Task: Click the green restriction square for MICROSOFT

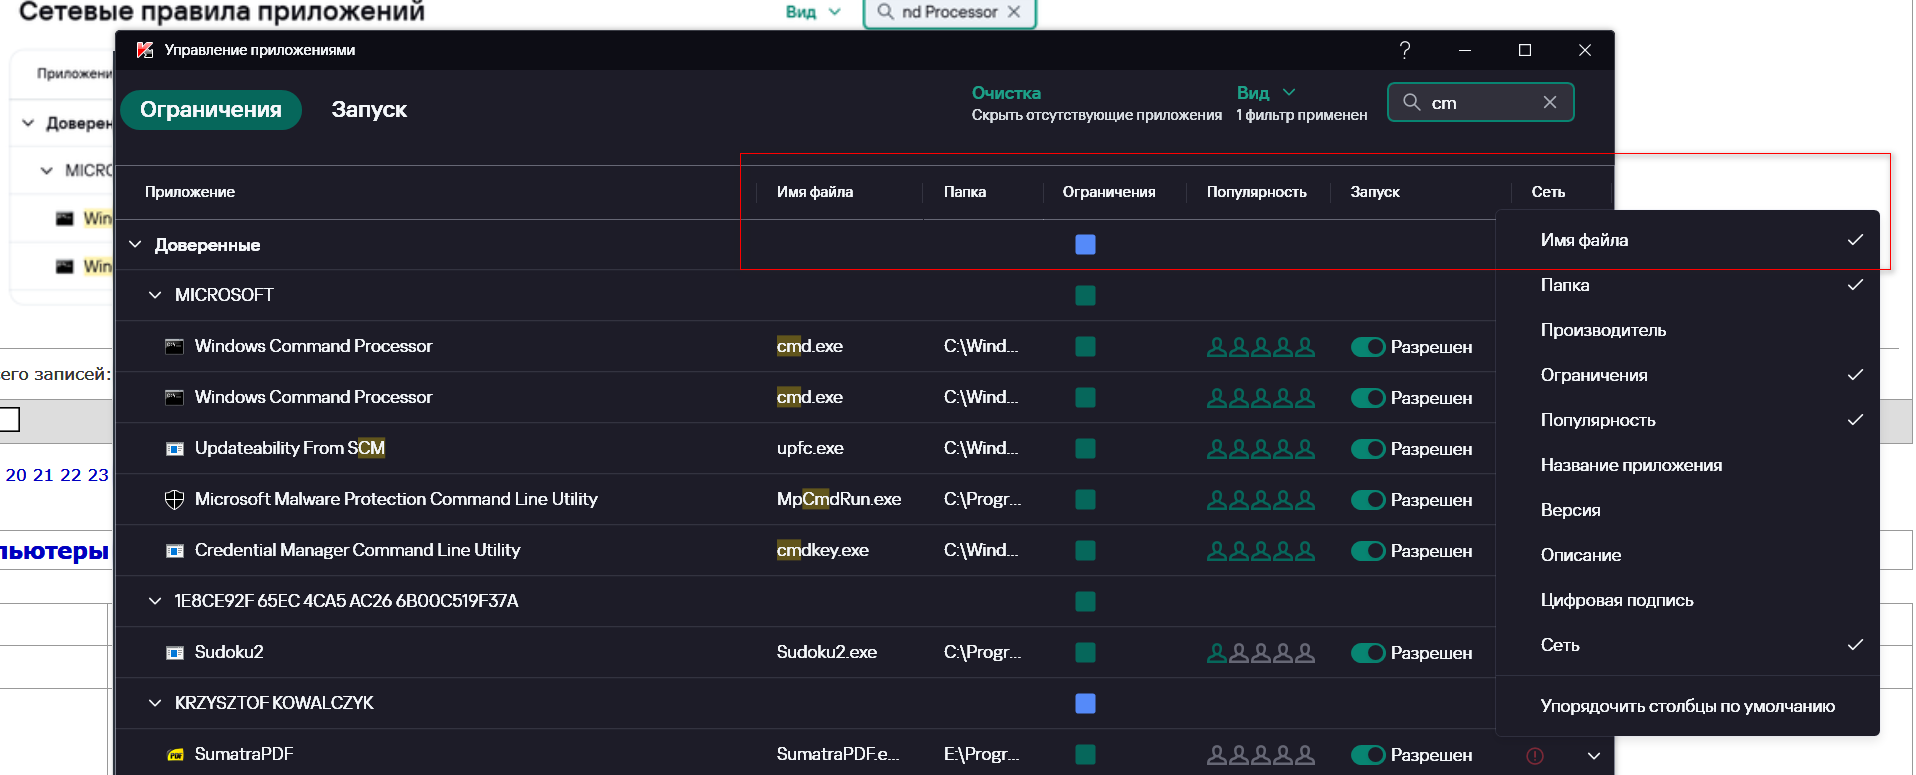Action: click(x=1085, y=295)
